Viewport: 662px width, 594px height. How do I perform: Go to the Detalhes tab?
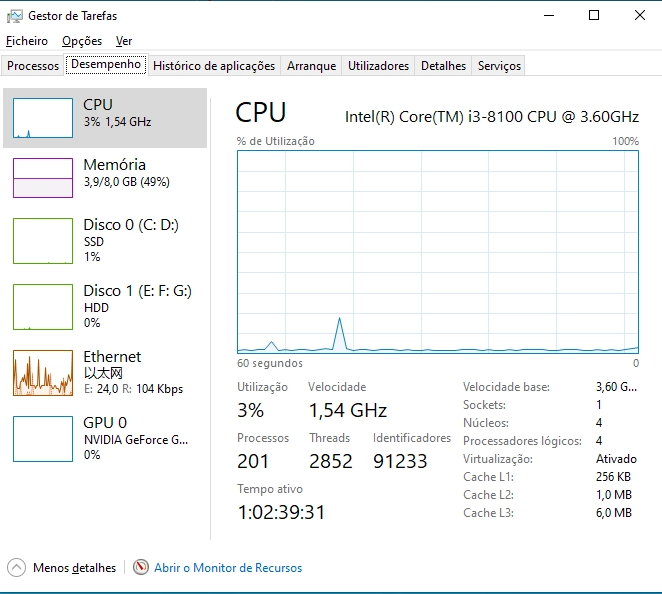443,66
